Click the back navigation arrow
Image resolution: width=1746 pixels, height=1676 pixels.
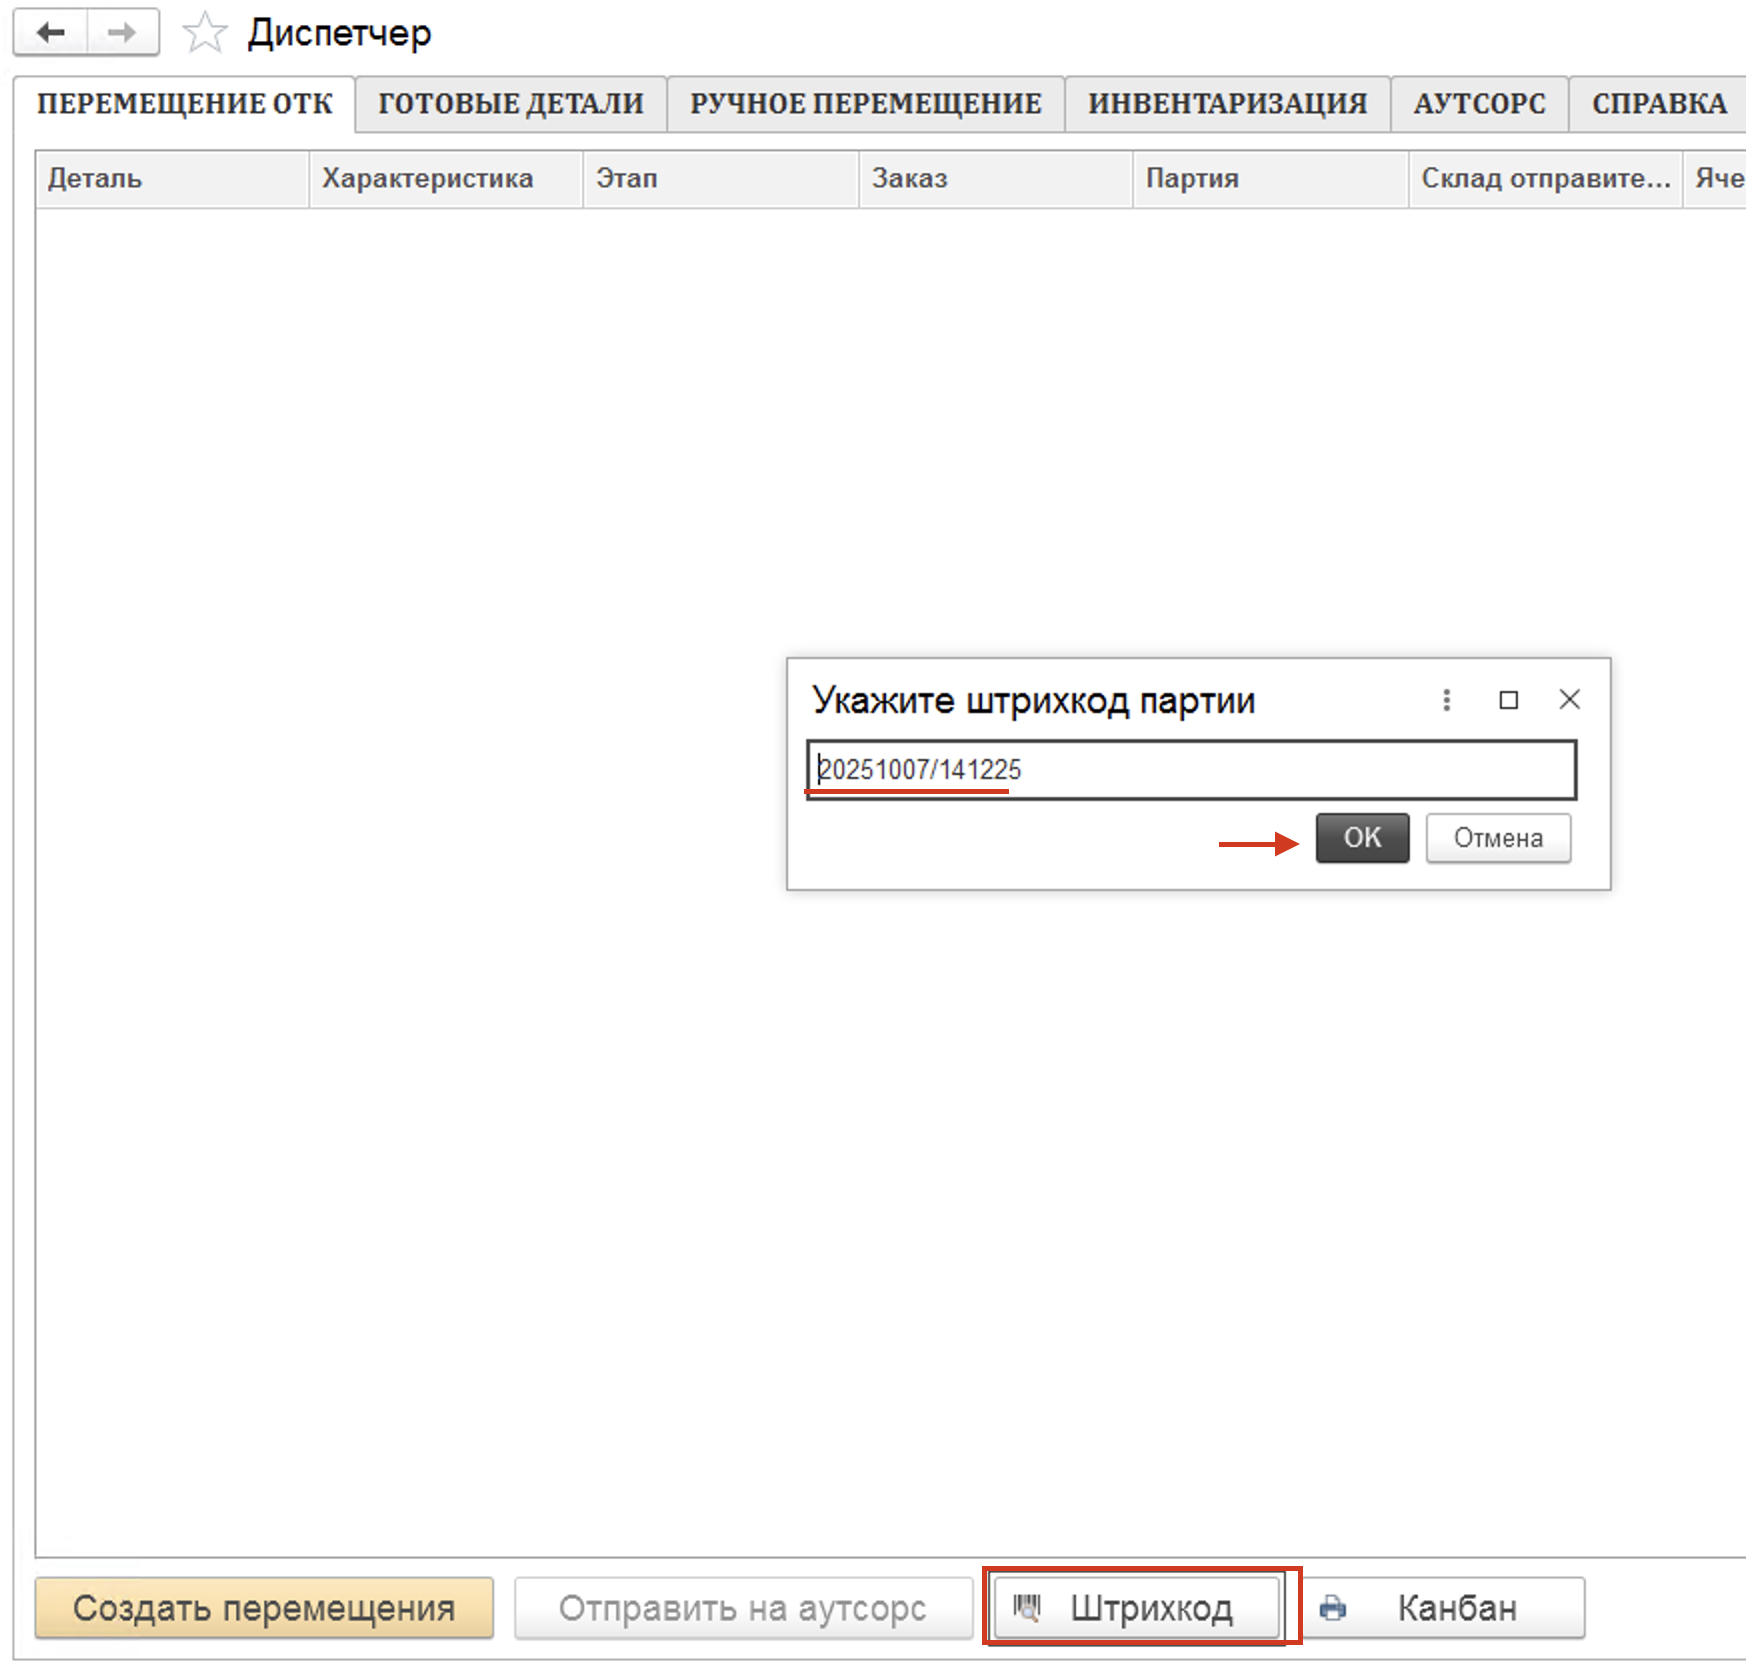point(51,33)
